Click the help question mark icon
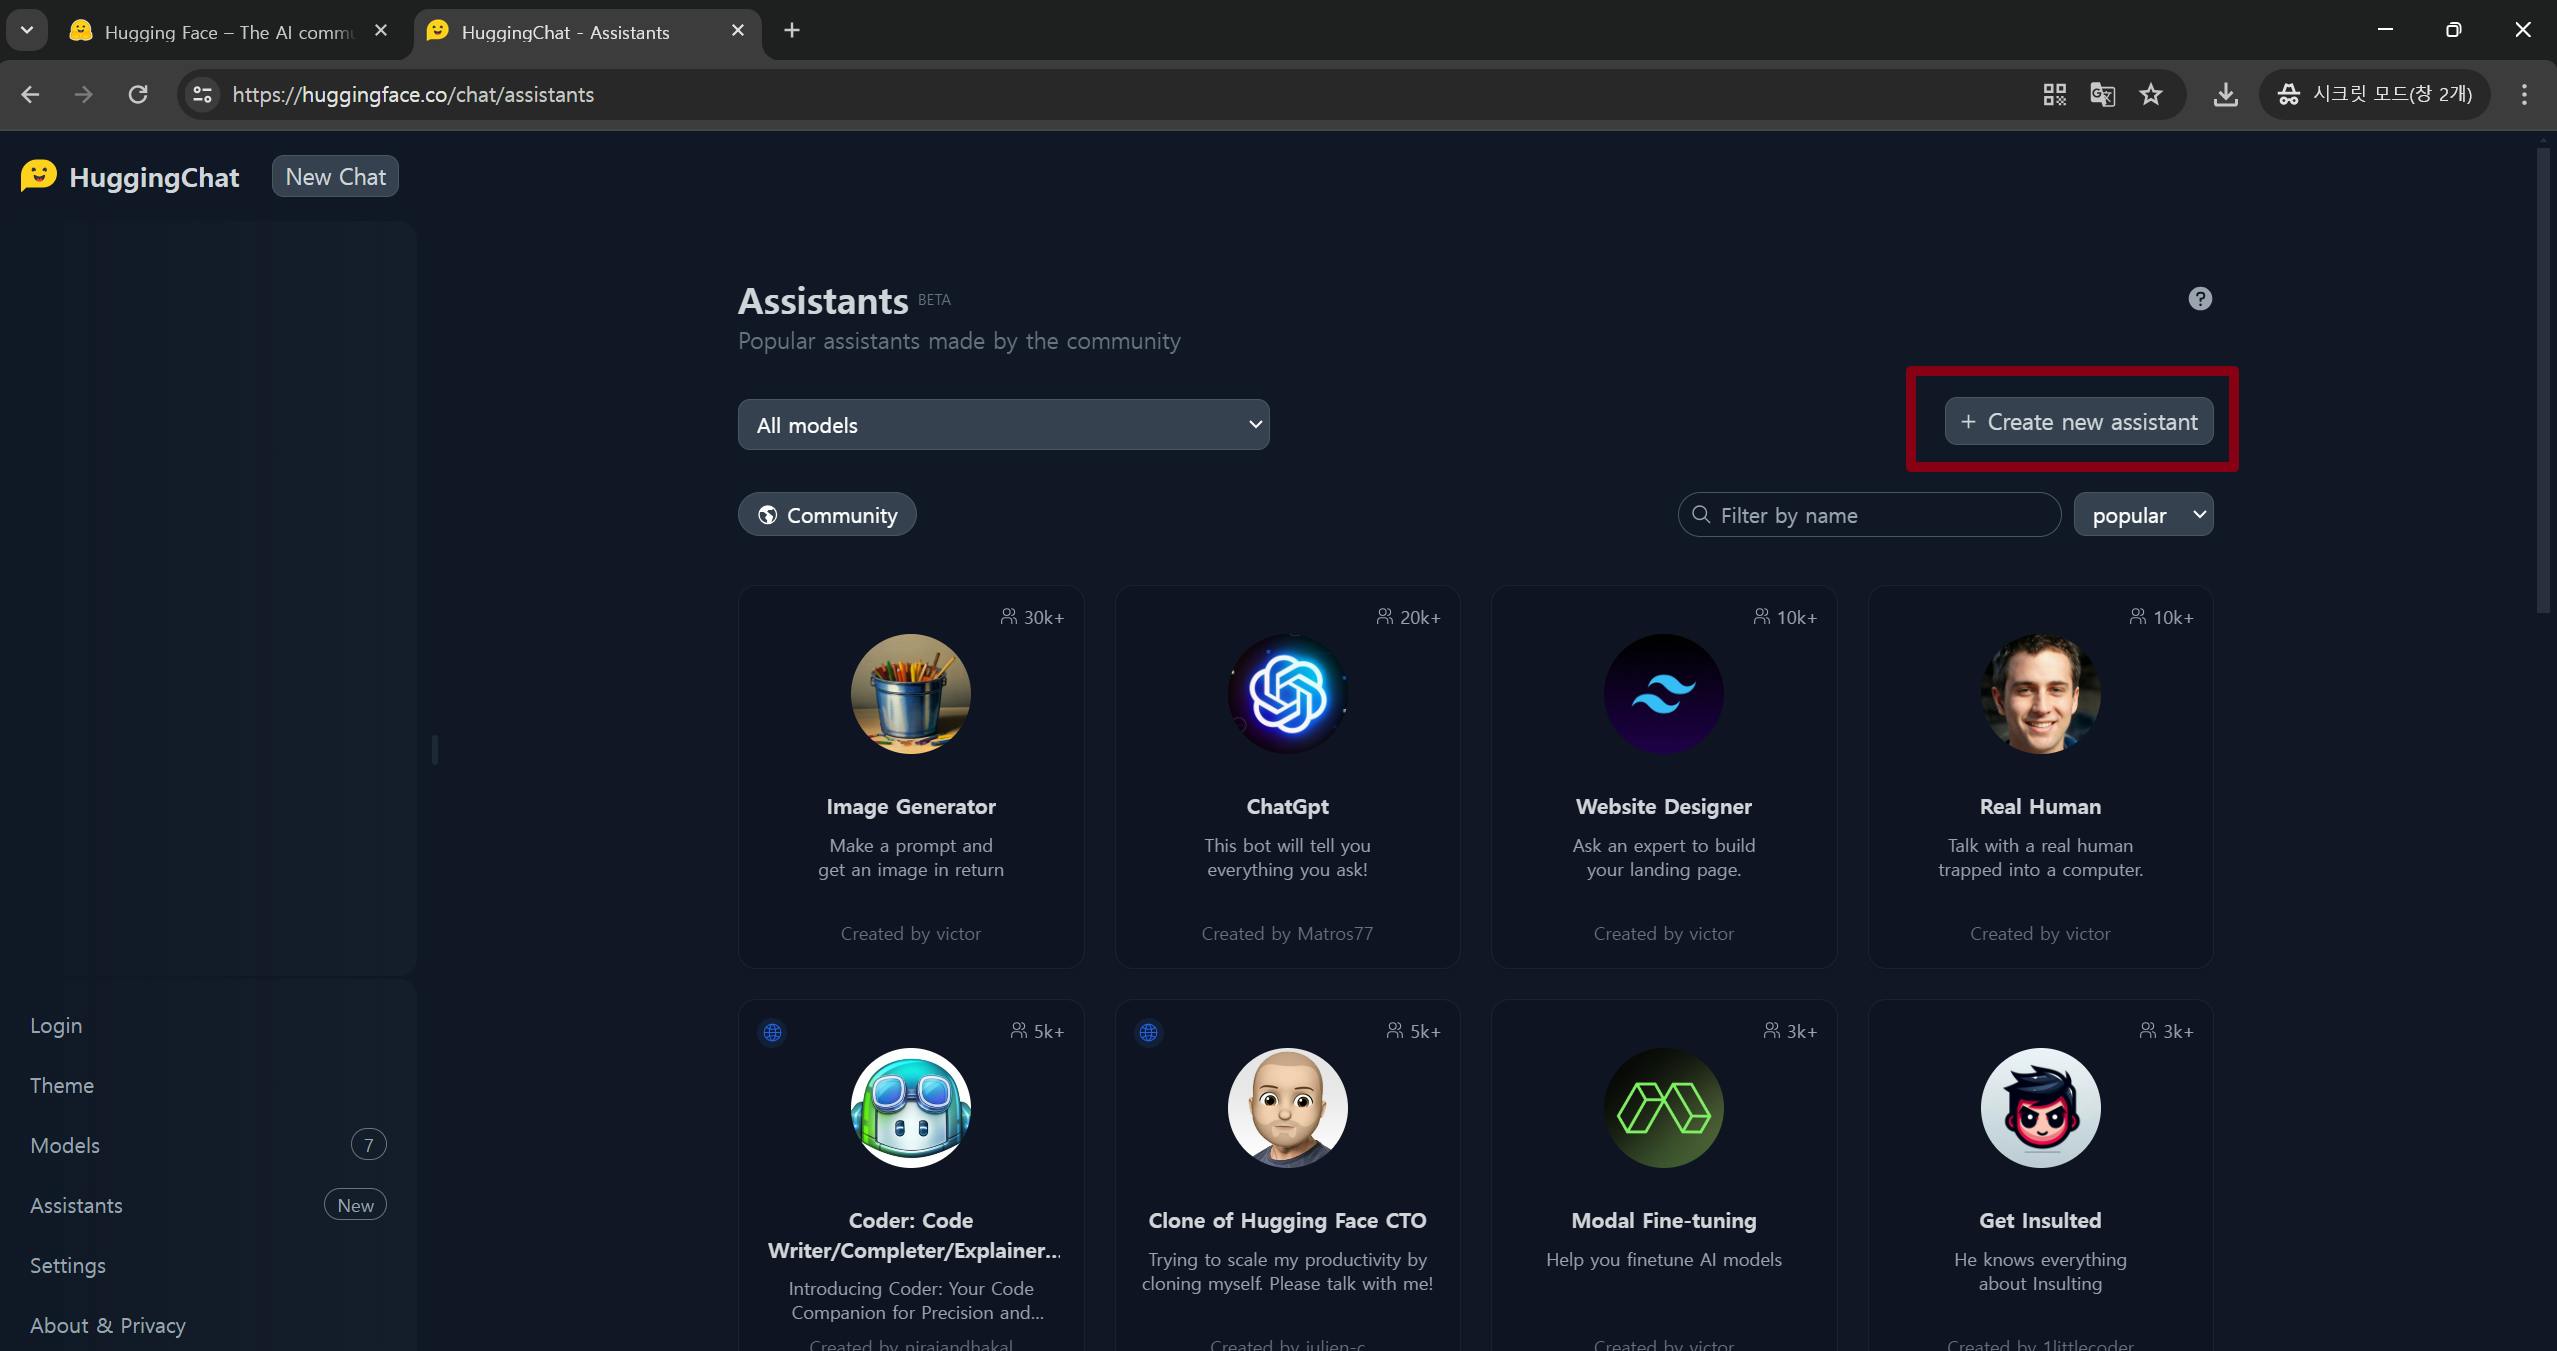Image resolution: width=2557 pixels, height=1351 pixels. (x=2199, y=299)
